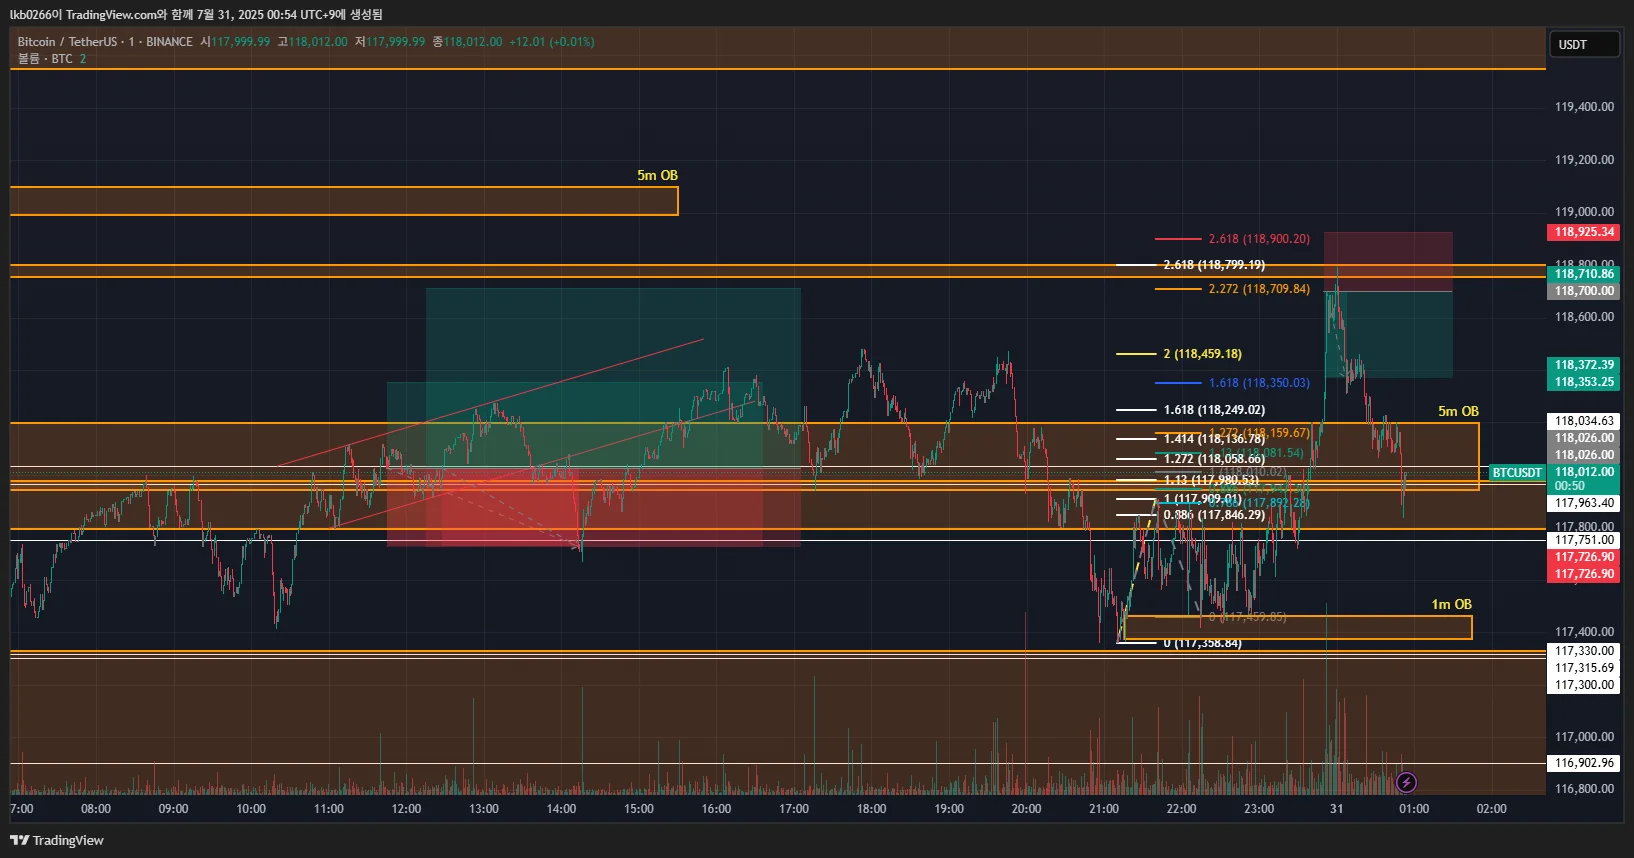
Task: Click the 118,372.39 green price tag
Action: (1583, 365)
